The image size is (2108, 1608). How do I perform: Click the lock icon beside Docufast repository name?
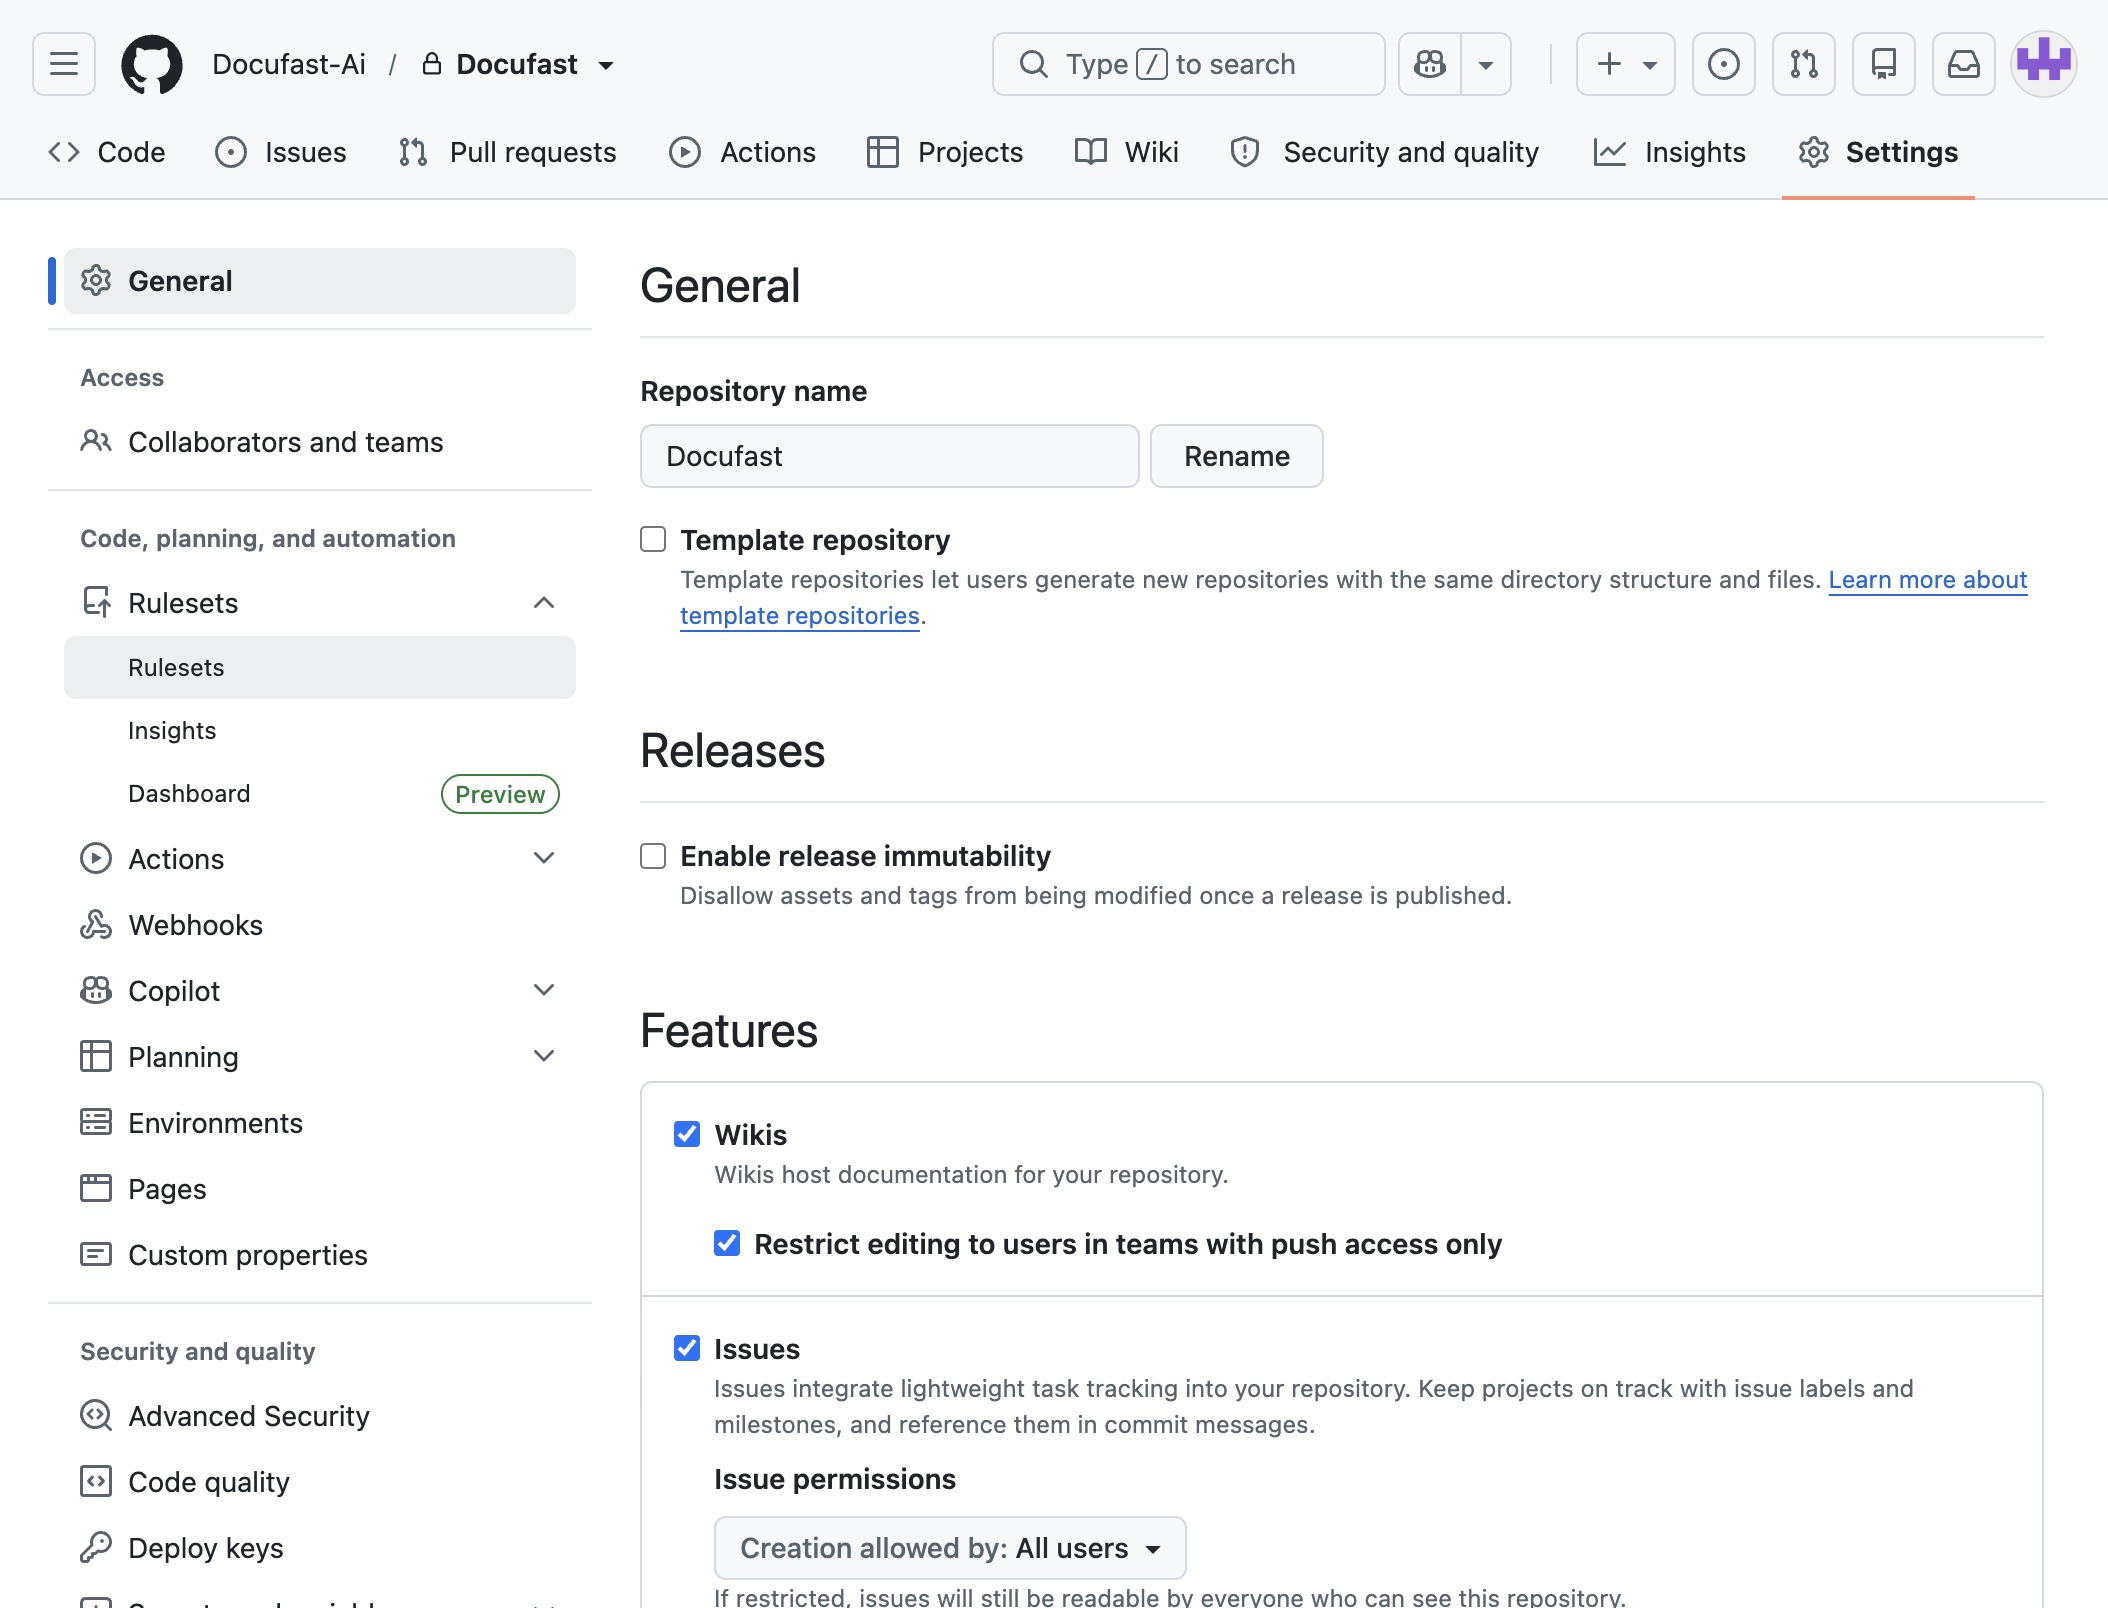point(432,64)
